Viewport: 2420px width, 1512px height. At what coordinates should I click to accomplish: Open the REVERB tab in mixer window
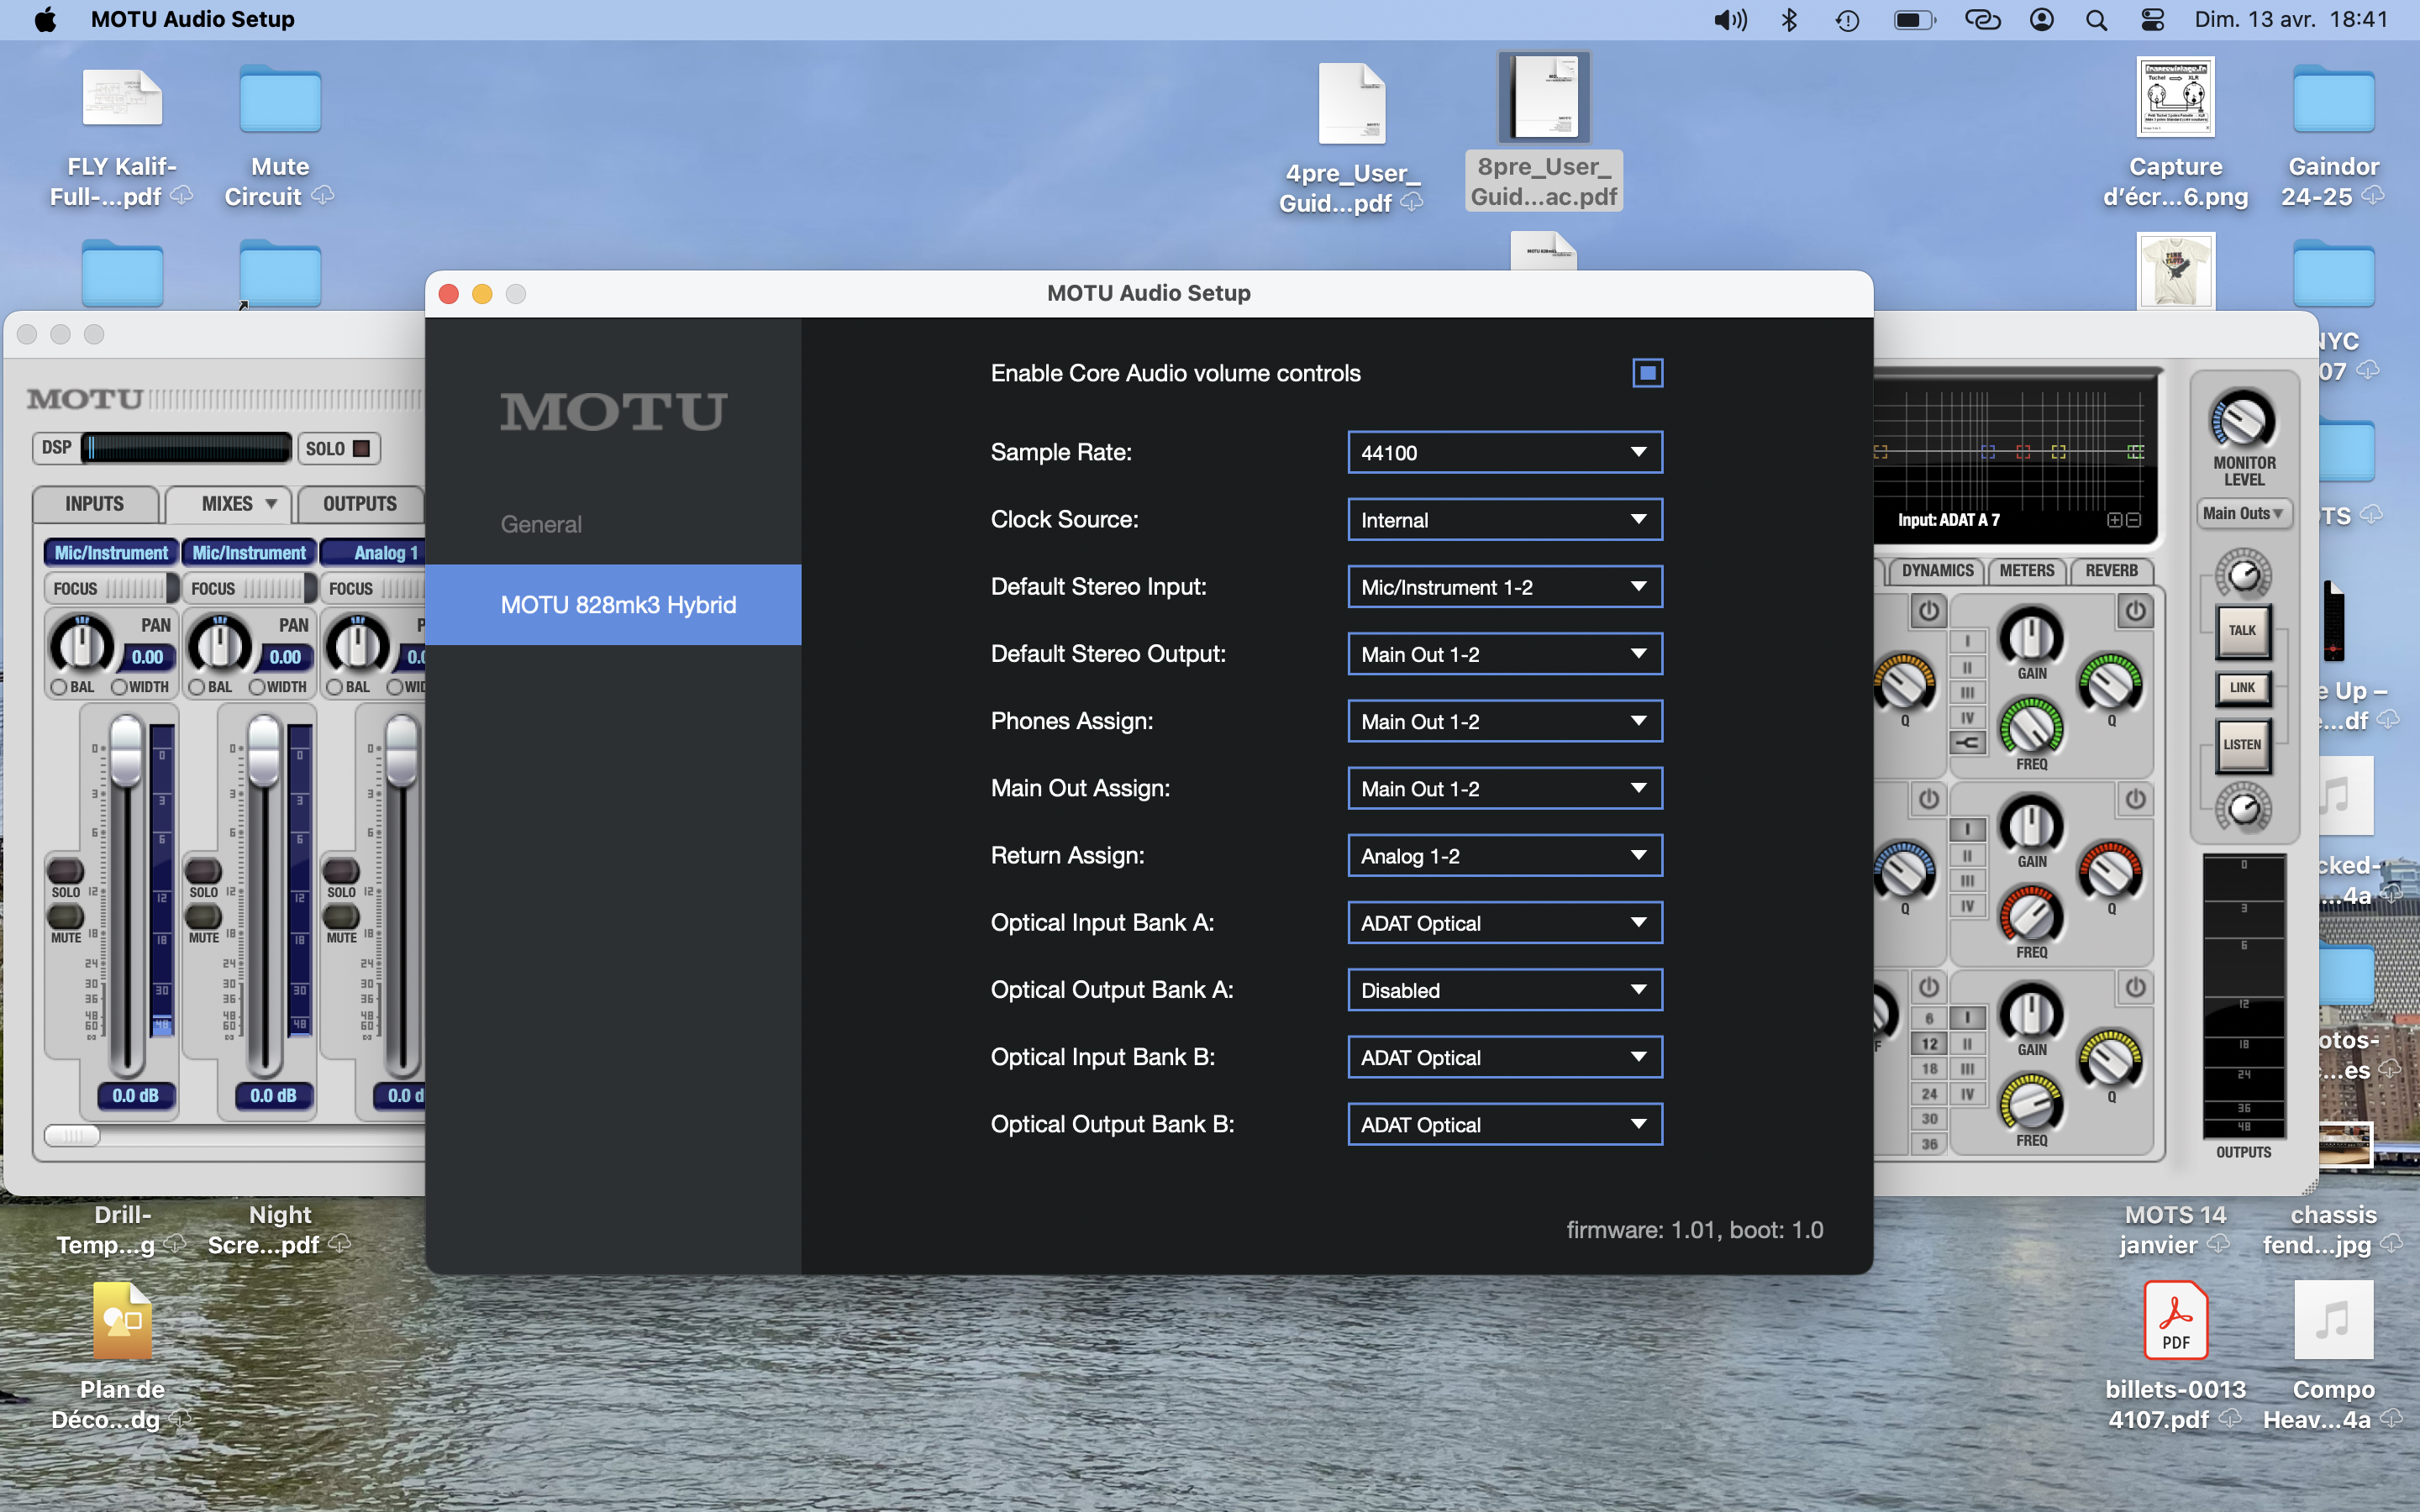coord(2111,570)
